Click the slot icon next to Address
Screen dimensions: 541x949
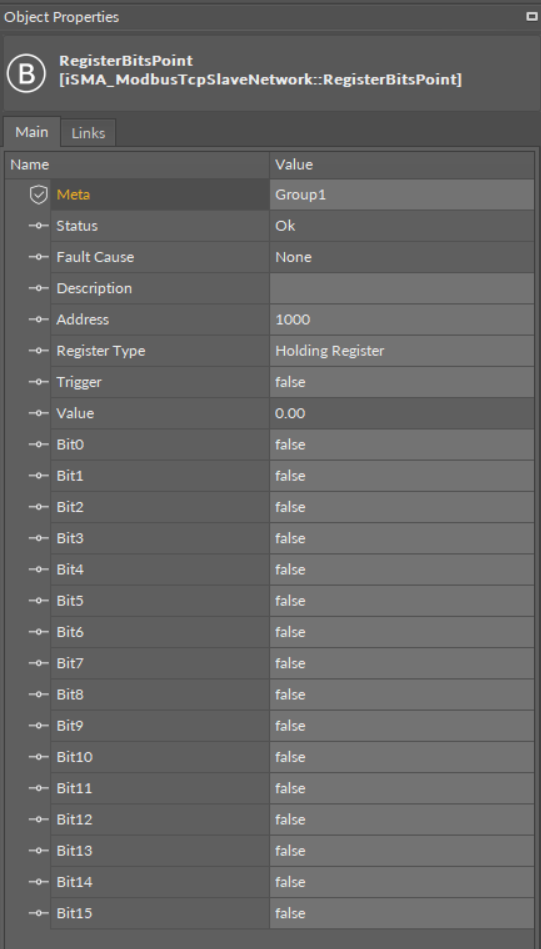[39, 320]
